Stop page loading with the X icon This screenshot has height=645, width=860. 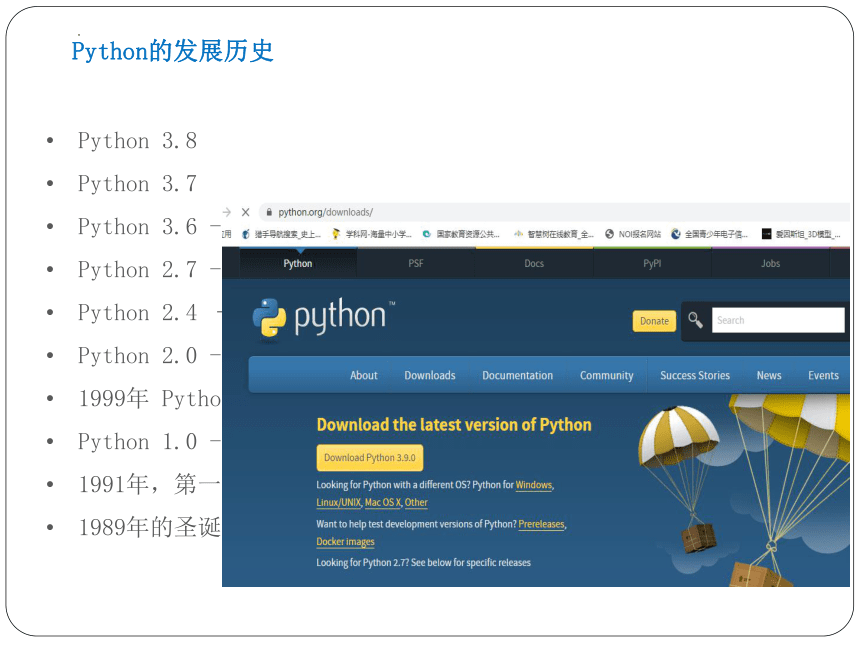click(x=246, y=212)
